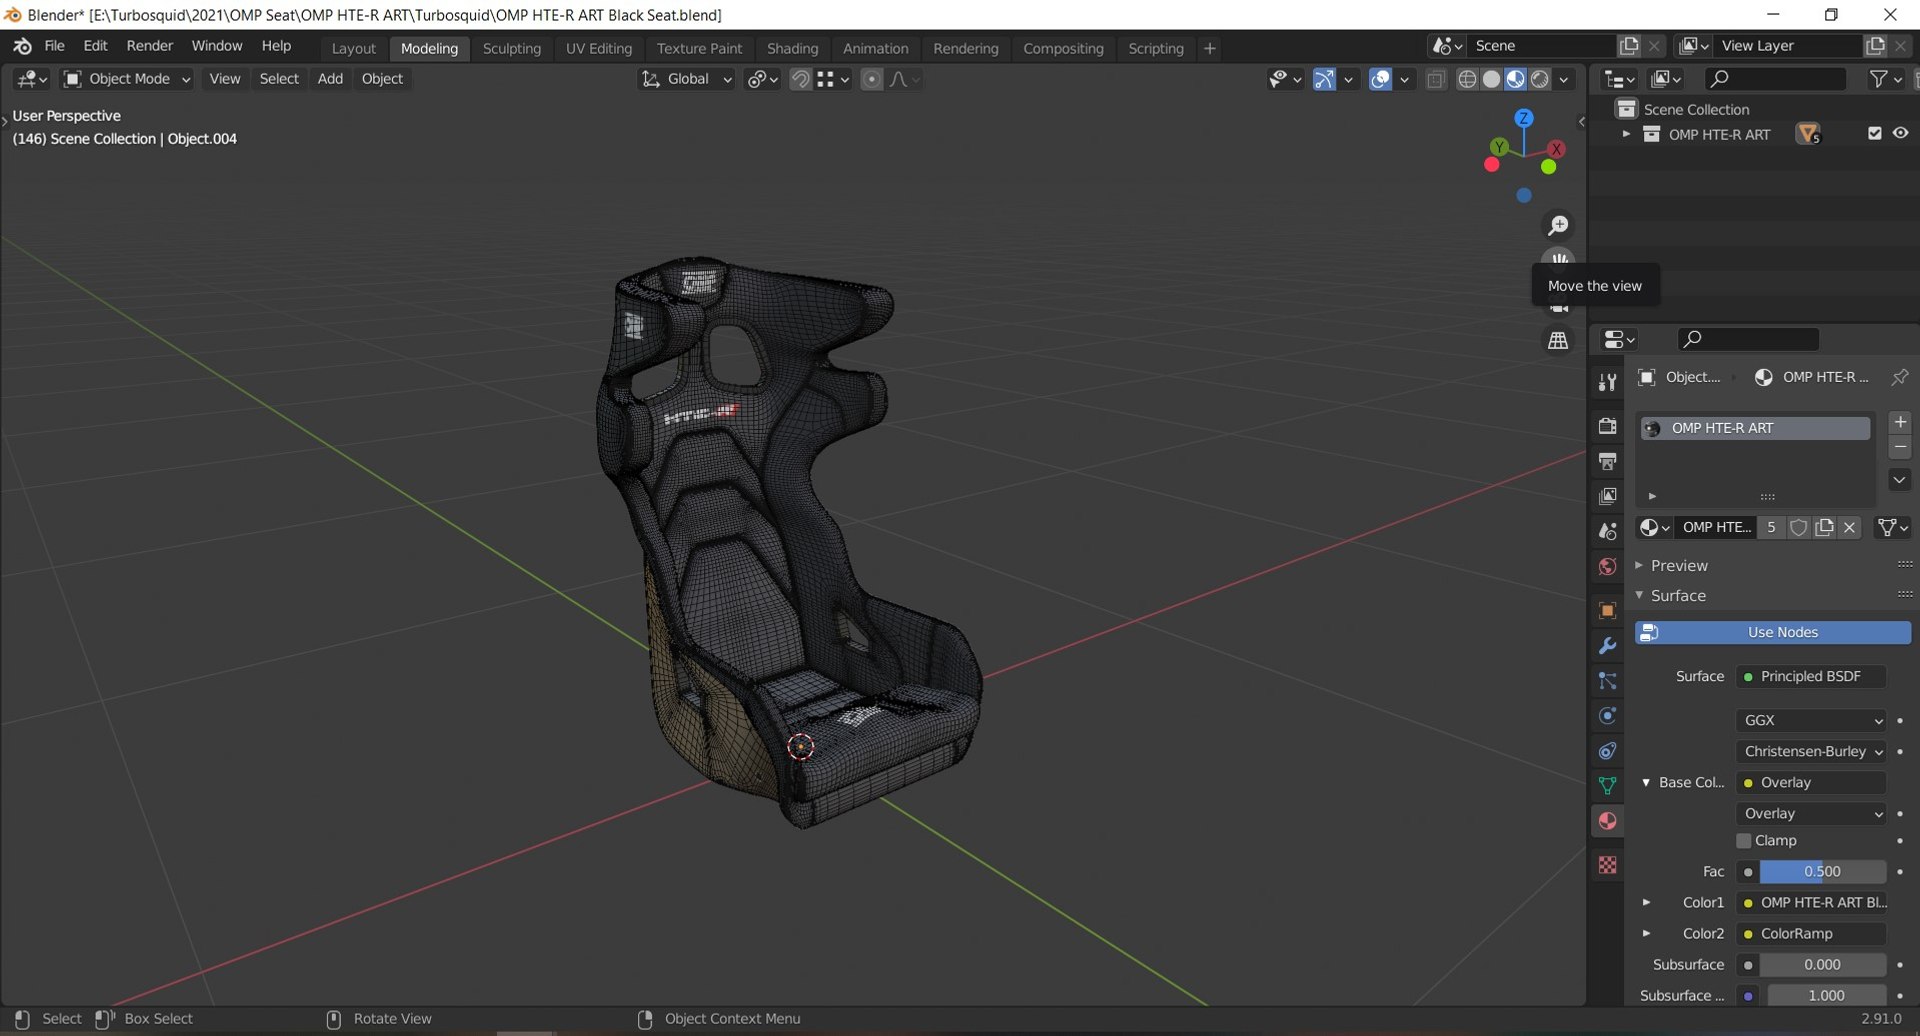Expand OMP HTE-R ART collection in outliner
The height and width of the screenshot is (1036, 1920).
(1626, 134)
